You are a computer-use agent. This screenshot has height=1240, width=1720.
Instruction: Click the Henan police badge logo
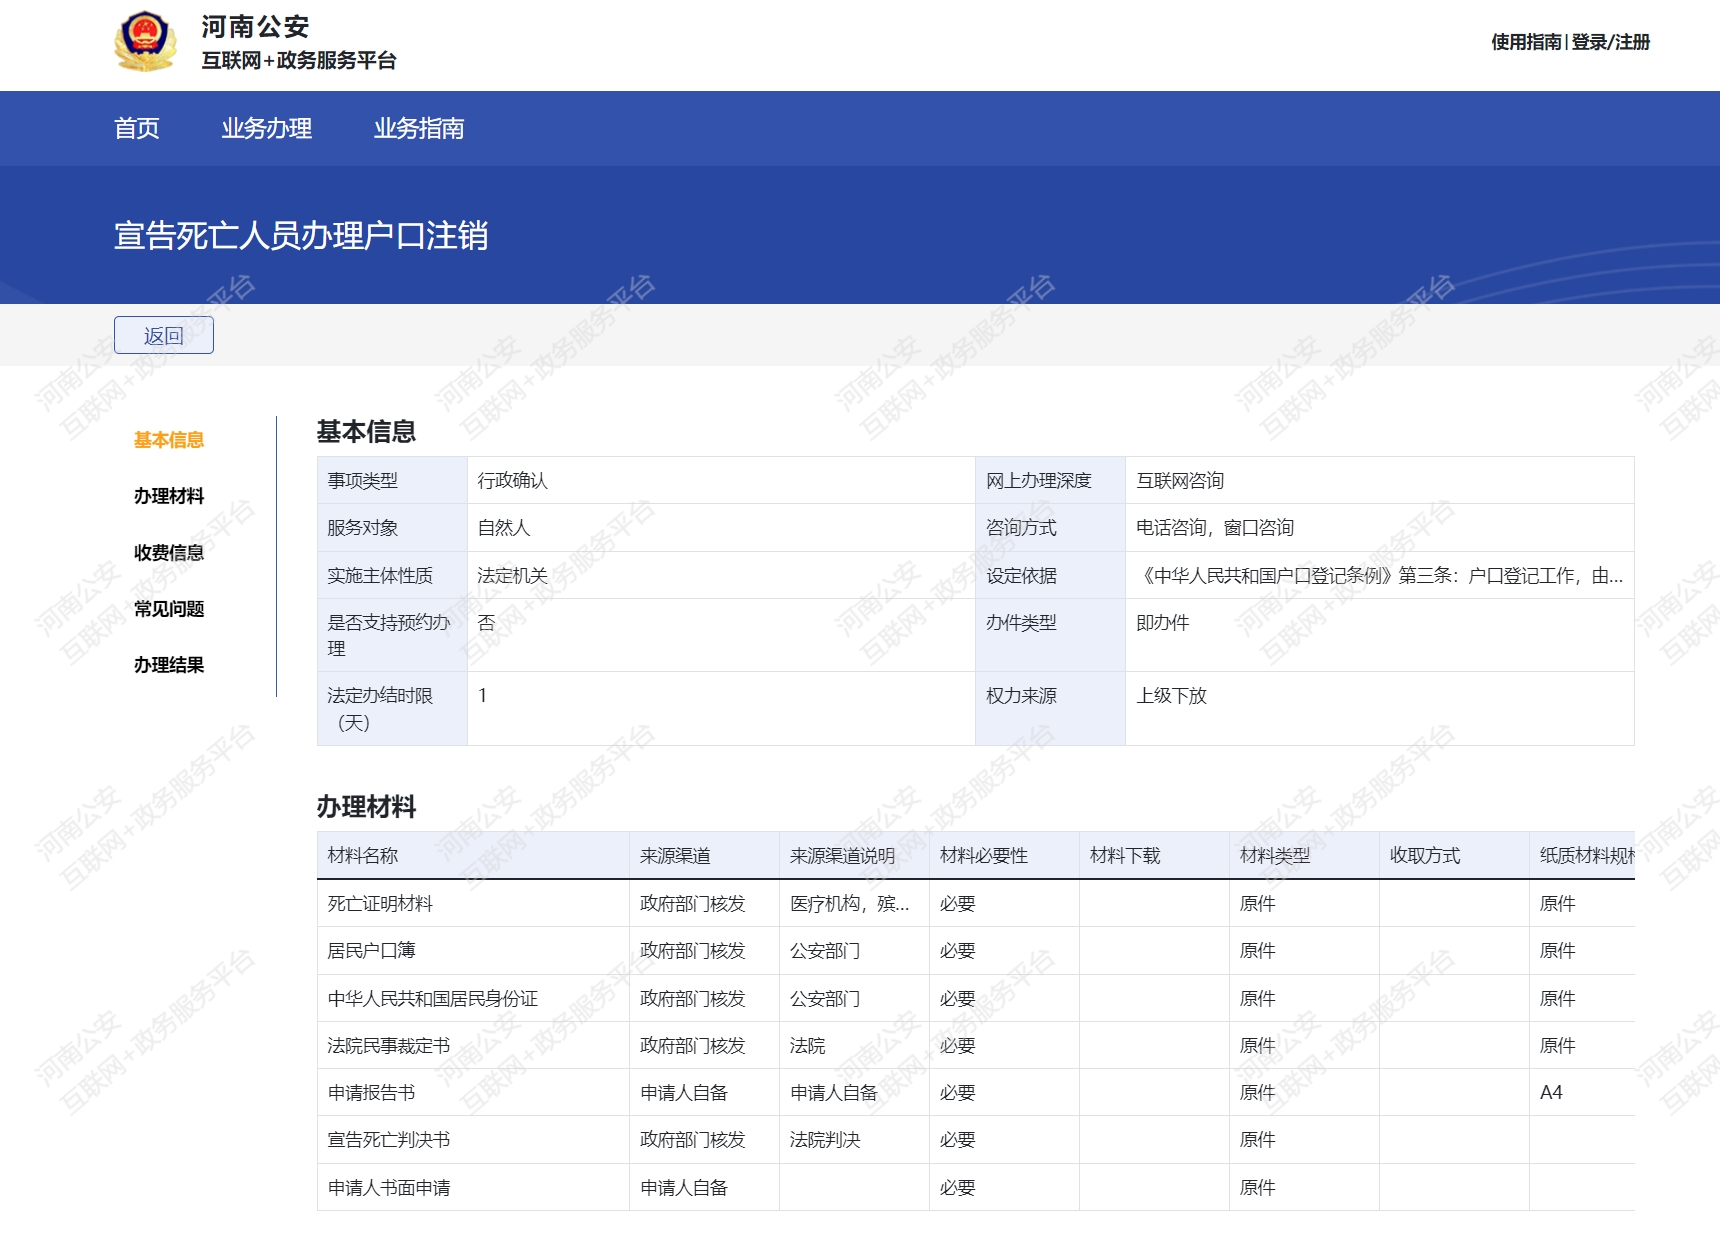(145, 42)
